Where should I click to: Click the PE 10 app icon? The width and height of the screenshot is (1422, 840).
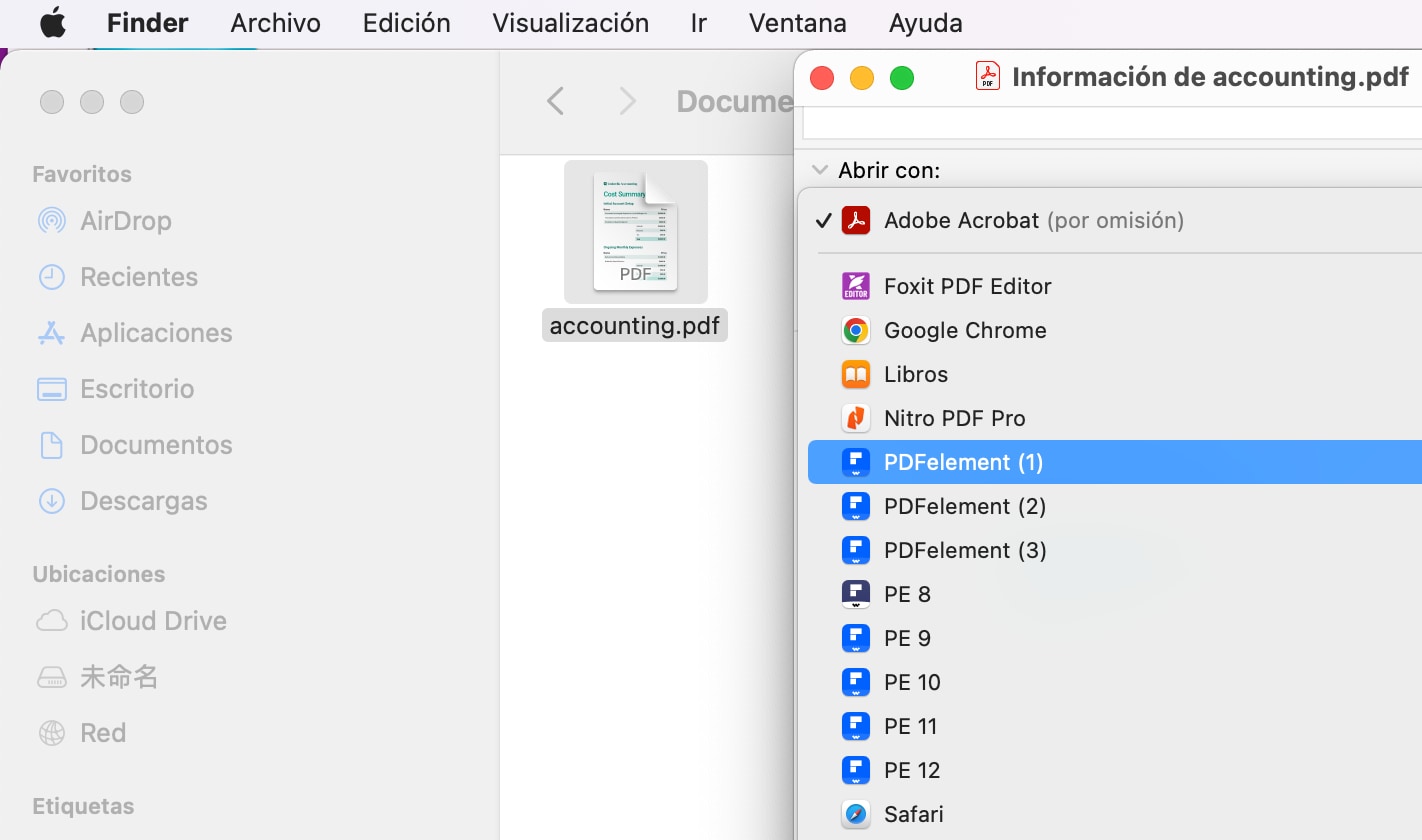856,682
